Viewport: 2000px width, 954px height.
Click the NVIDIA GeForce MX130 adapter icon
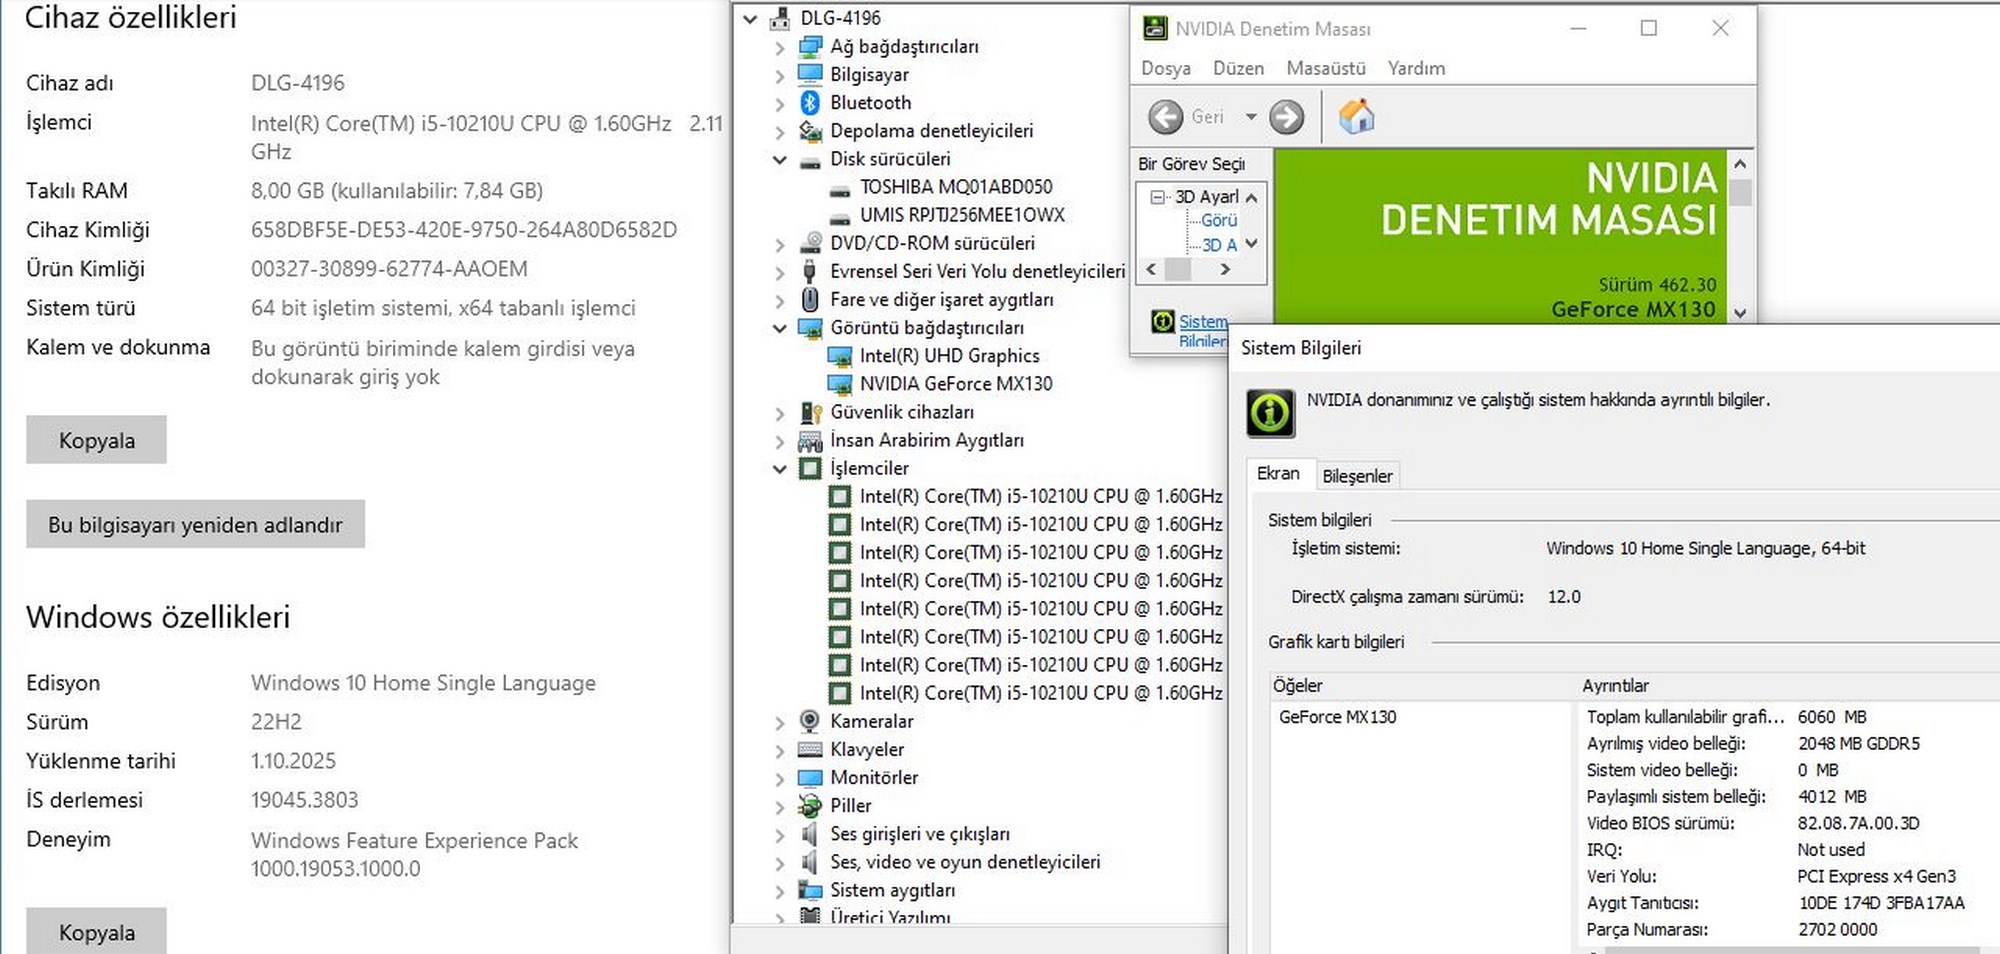coord(839,384)
